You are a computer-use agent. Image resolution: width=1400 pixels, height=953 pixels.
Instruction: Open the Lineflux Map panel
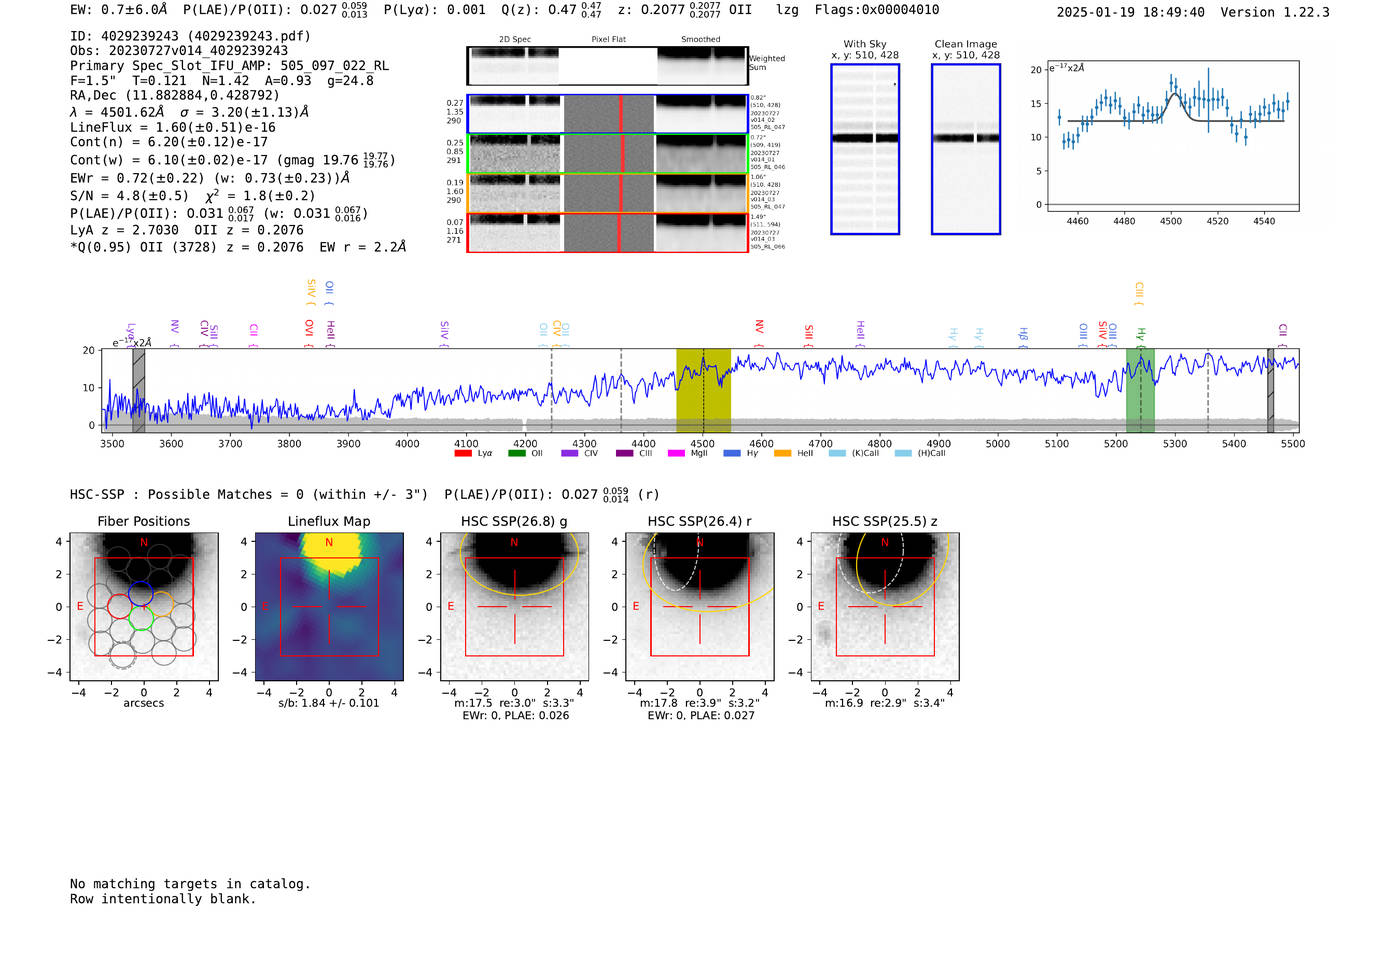[329, 607]
